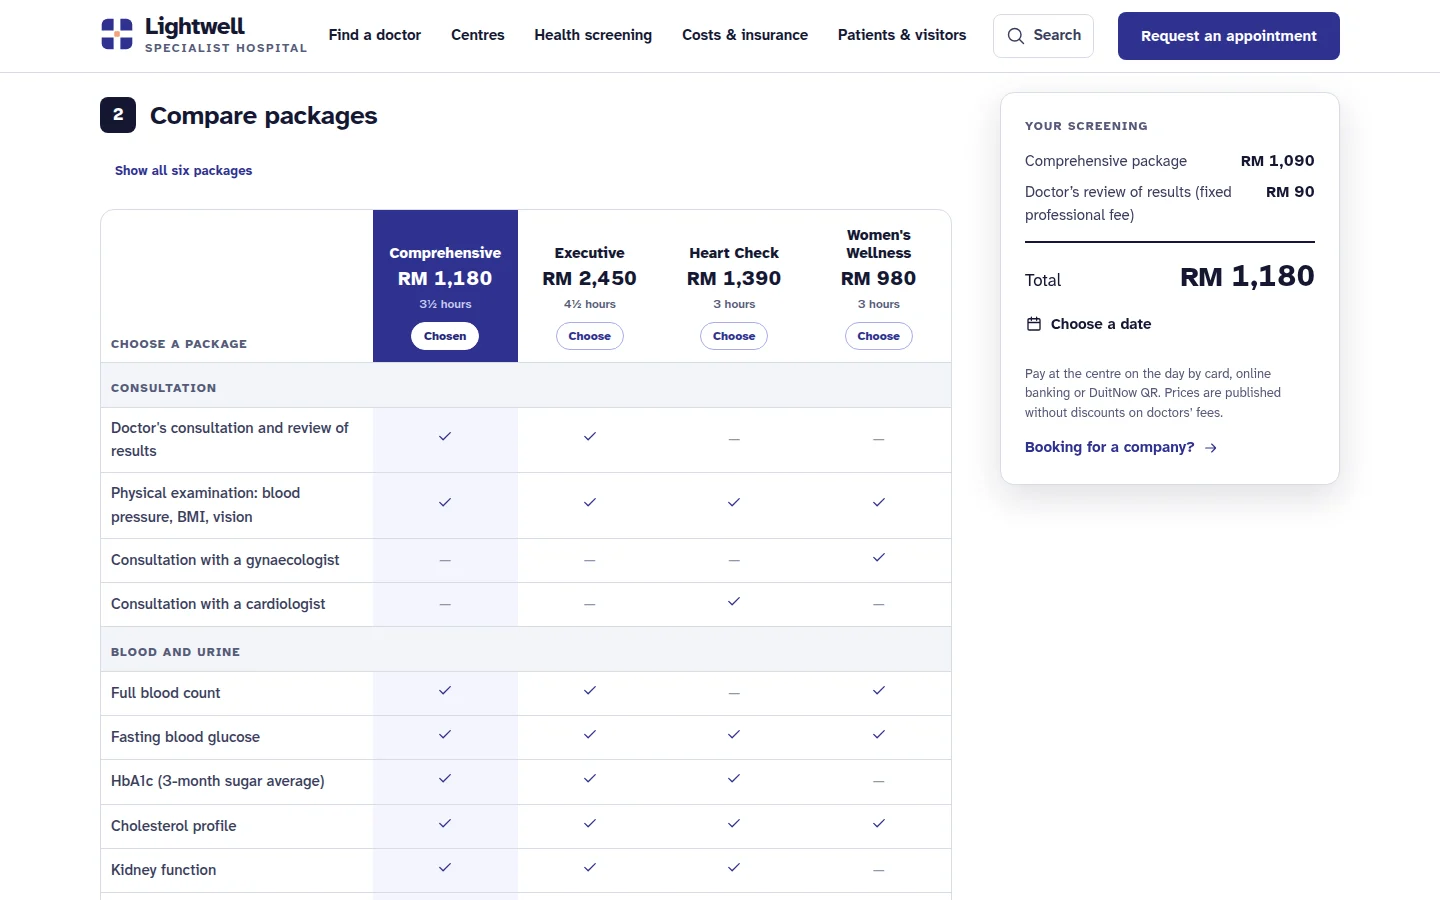
Task: Click Consultation with a gynaecologist row label
Action: click(x=225, y=560)
